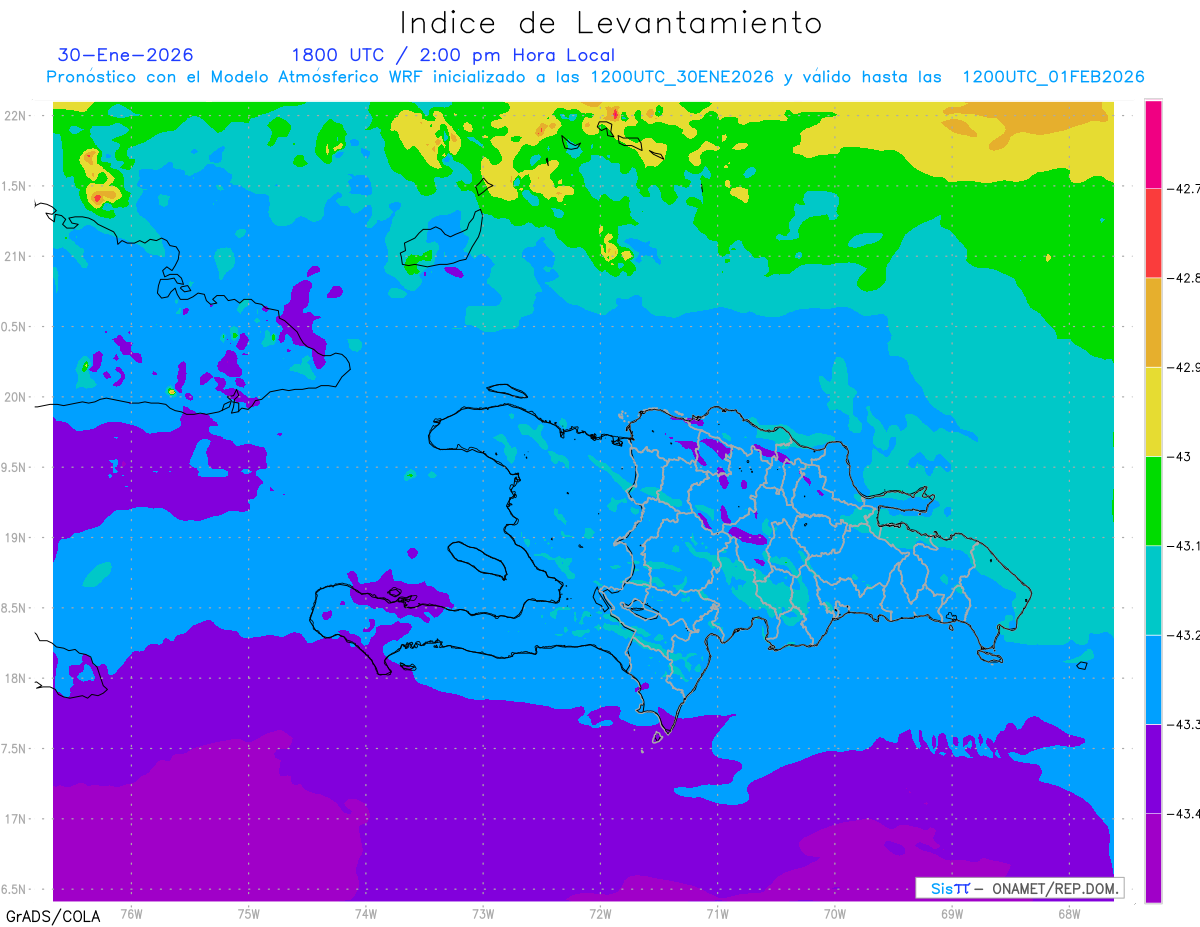Click the '20N' latitude label
Screen dimensions: 1200x927
click(x=15, y=397)
